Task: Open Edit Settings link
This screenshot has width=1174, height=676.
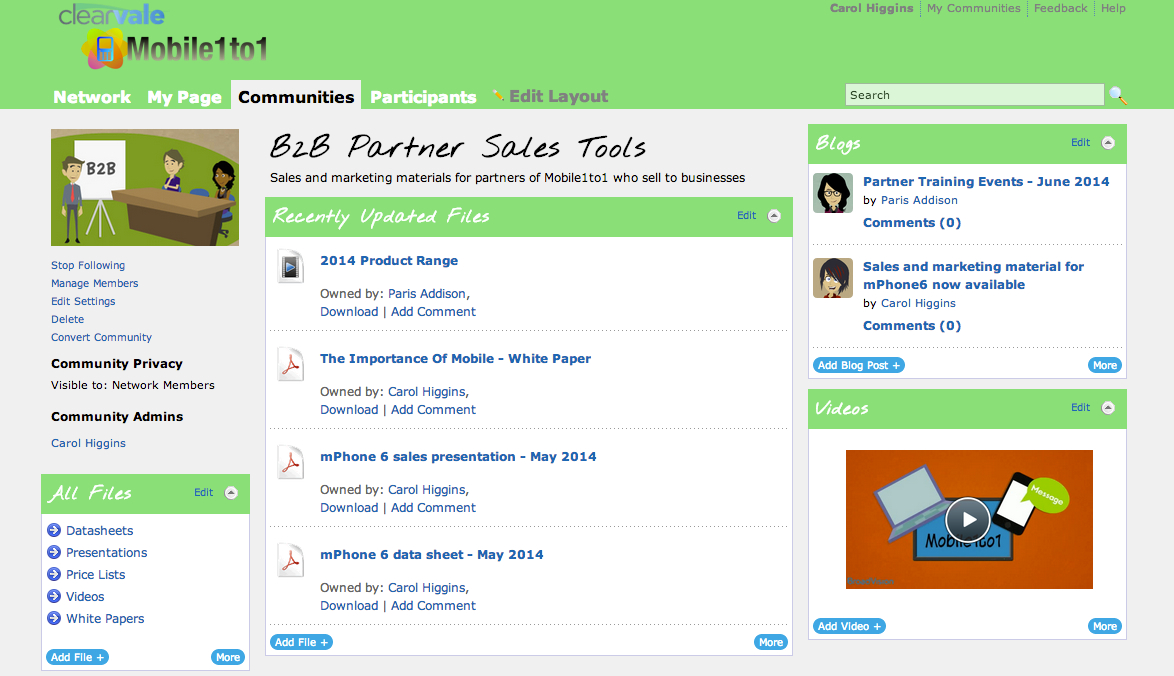Action: tap(83, 301)
